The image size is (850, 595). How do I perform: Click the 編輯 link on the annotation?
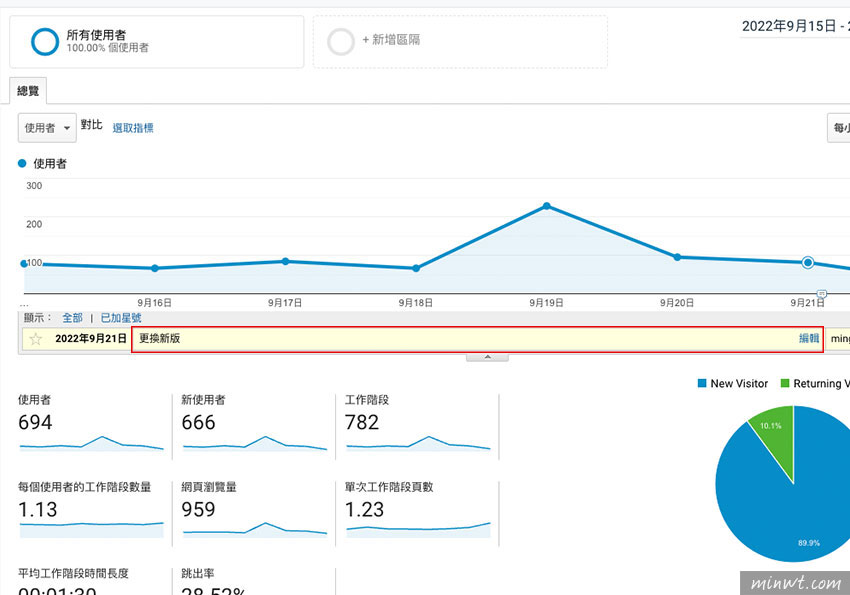point(809,338)
